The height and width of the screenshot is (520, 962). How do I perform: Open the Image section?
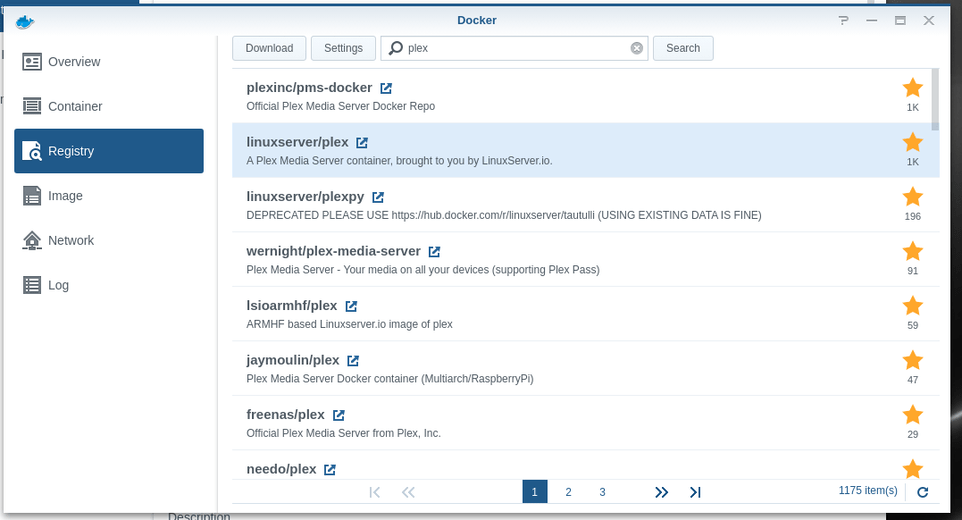coord(109,196)
